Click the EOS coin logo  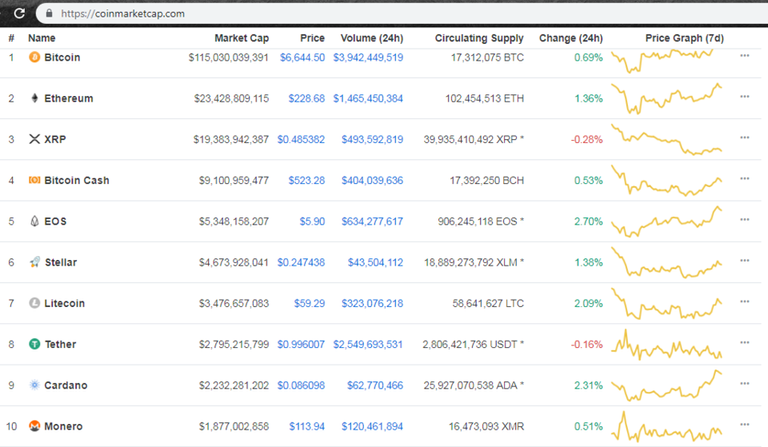(34, 221)
